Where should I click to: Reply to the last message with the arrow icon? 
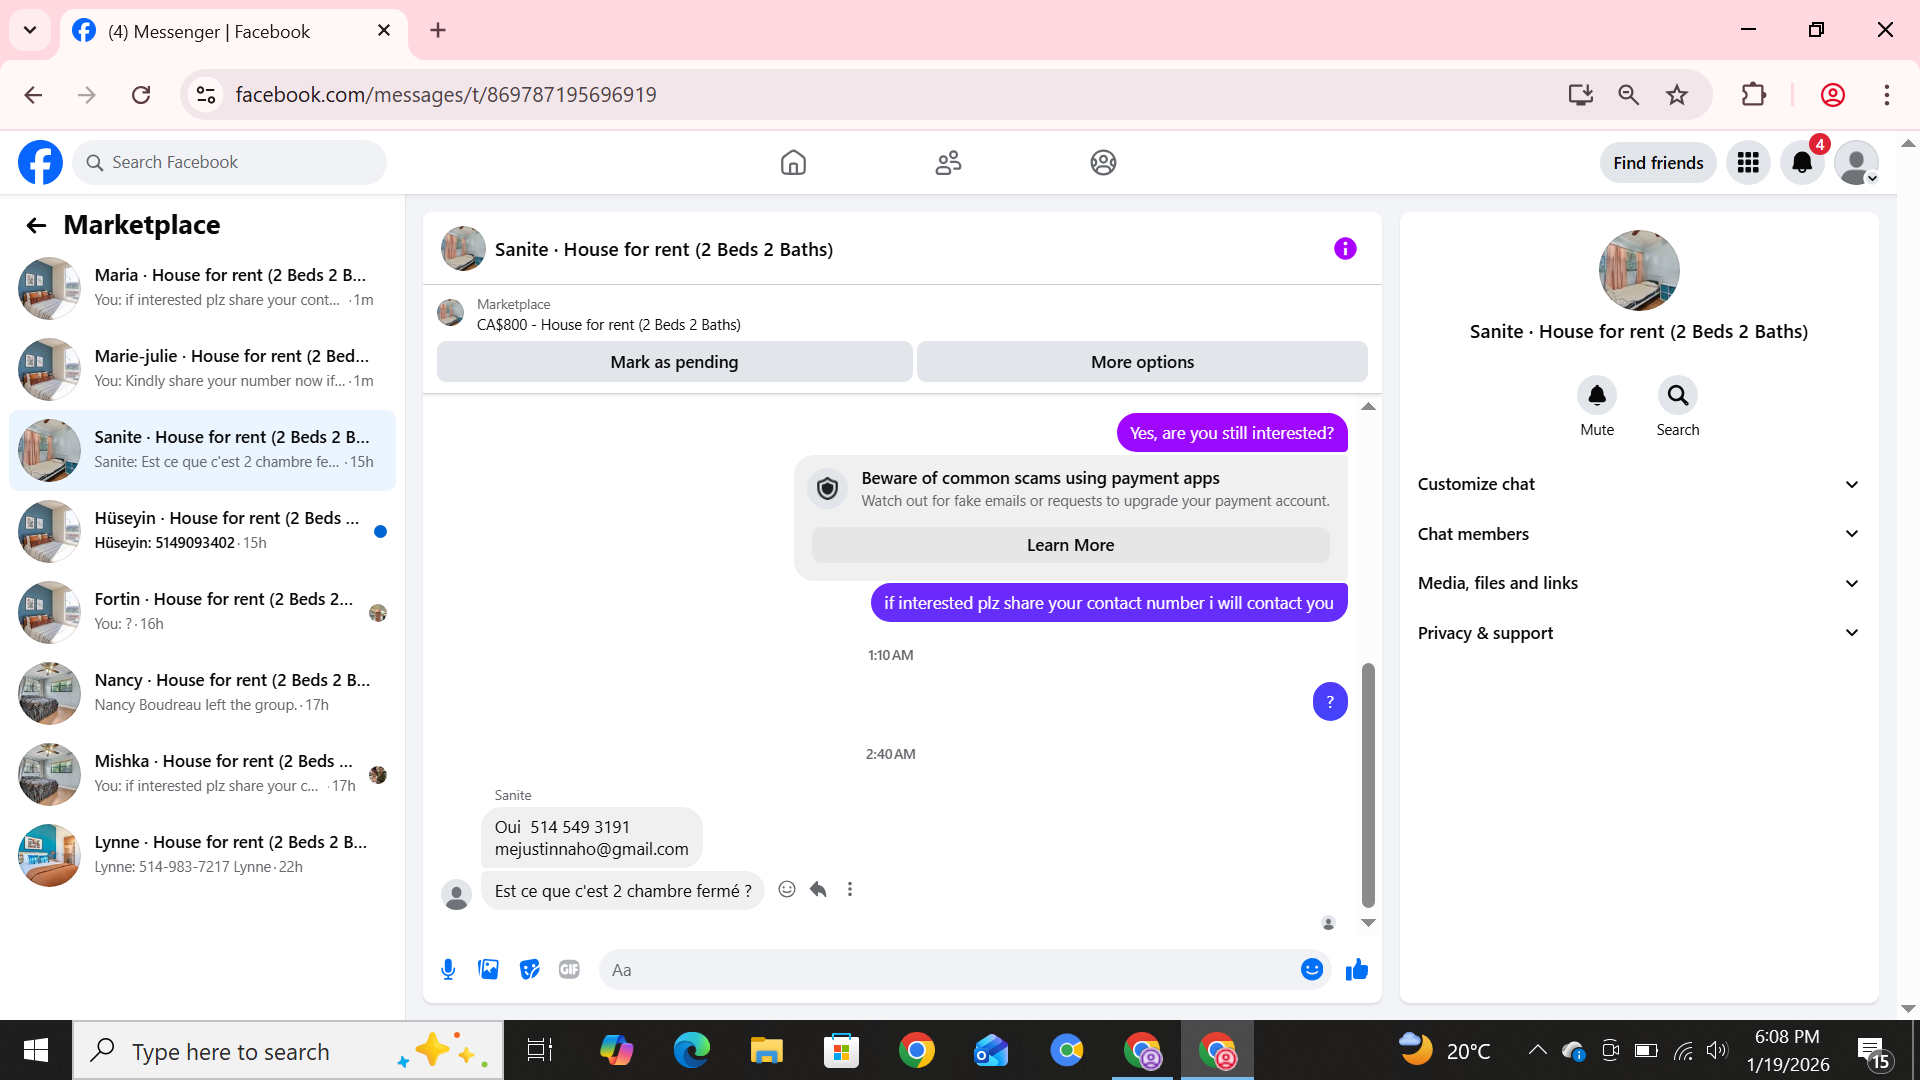pyautogui.click(x=818, y=889)
